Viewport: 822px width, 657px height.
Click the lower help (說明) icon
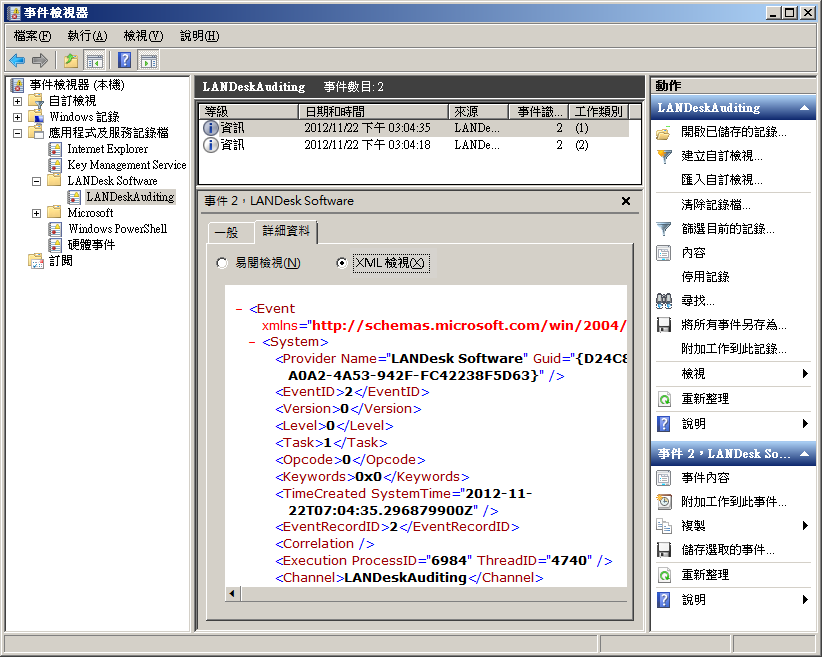pyautogui.click(x=664, y=599)
